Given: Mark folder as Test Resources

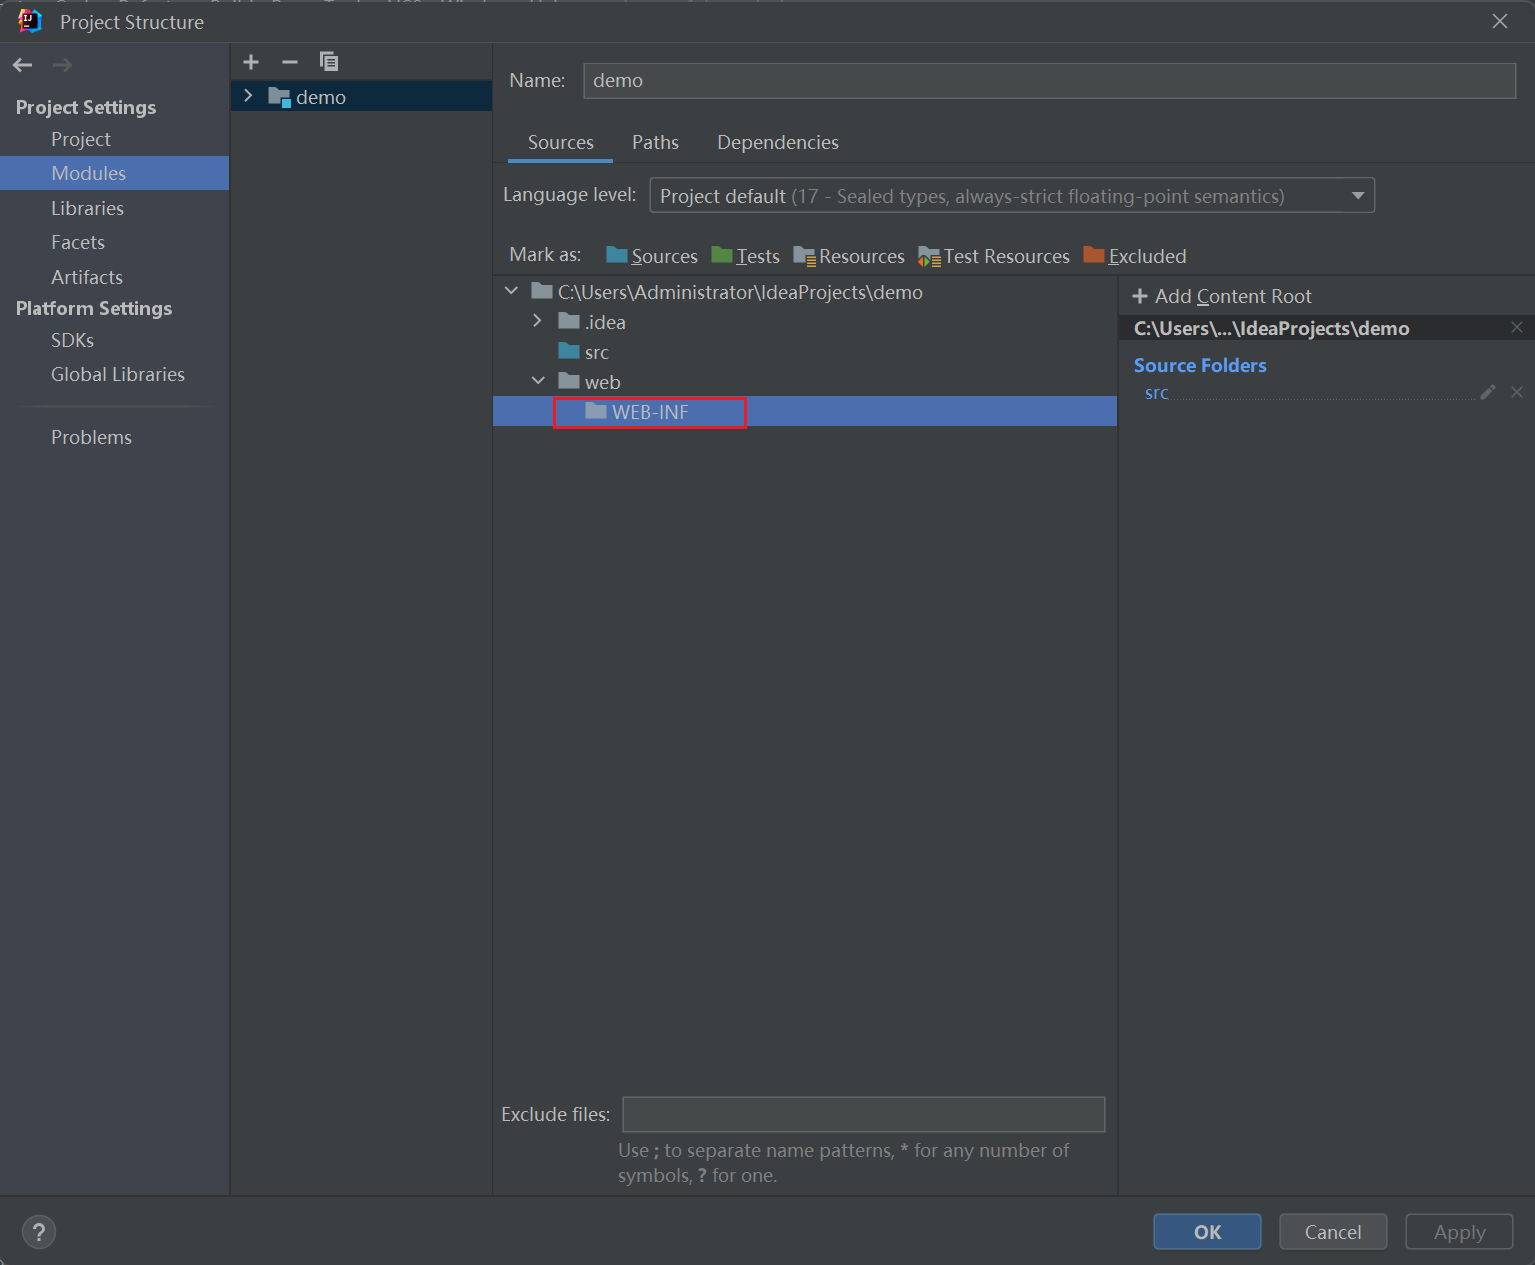Looking at the screenshot, I should click(x=994, y=256).
